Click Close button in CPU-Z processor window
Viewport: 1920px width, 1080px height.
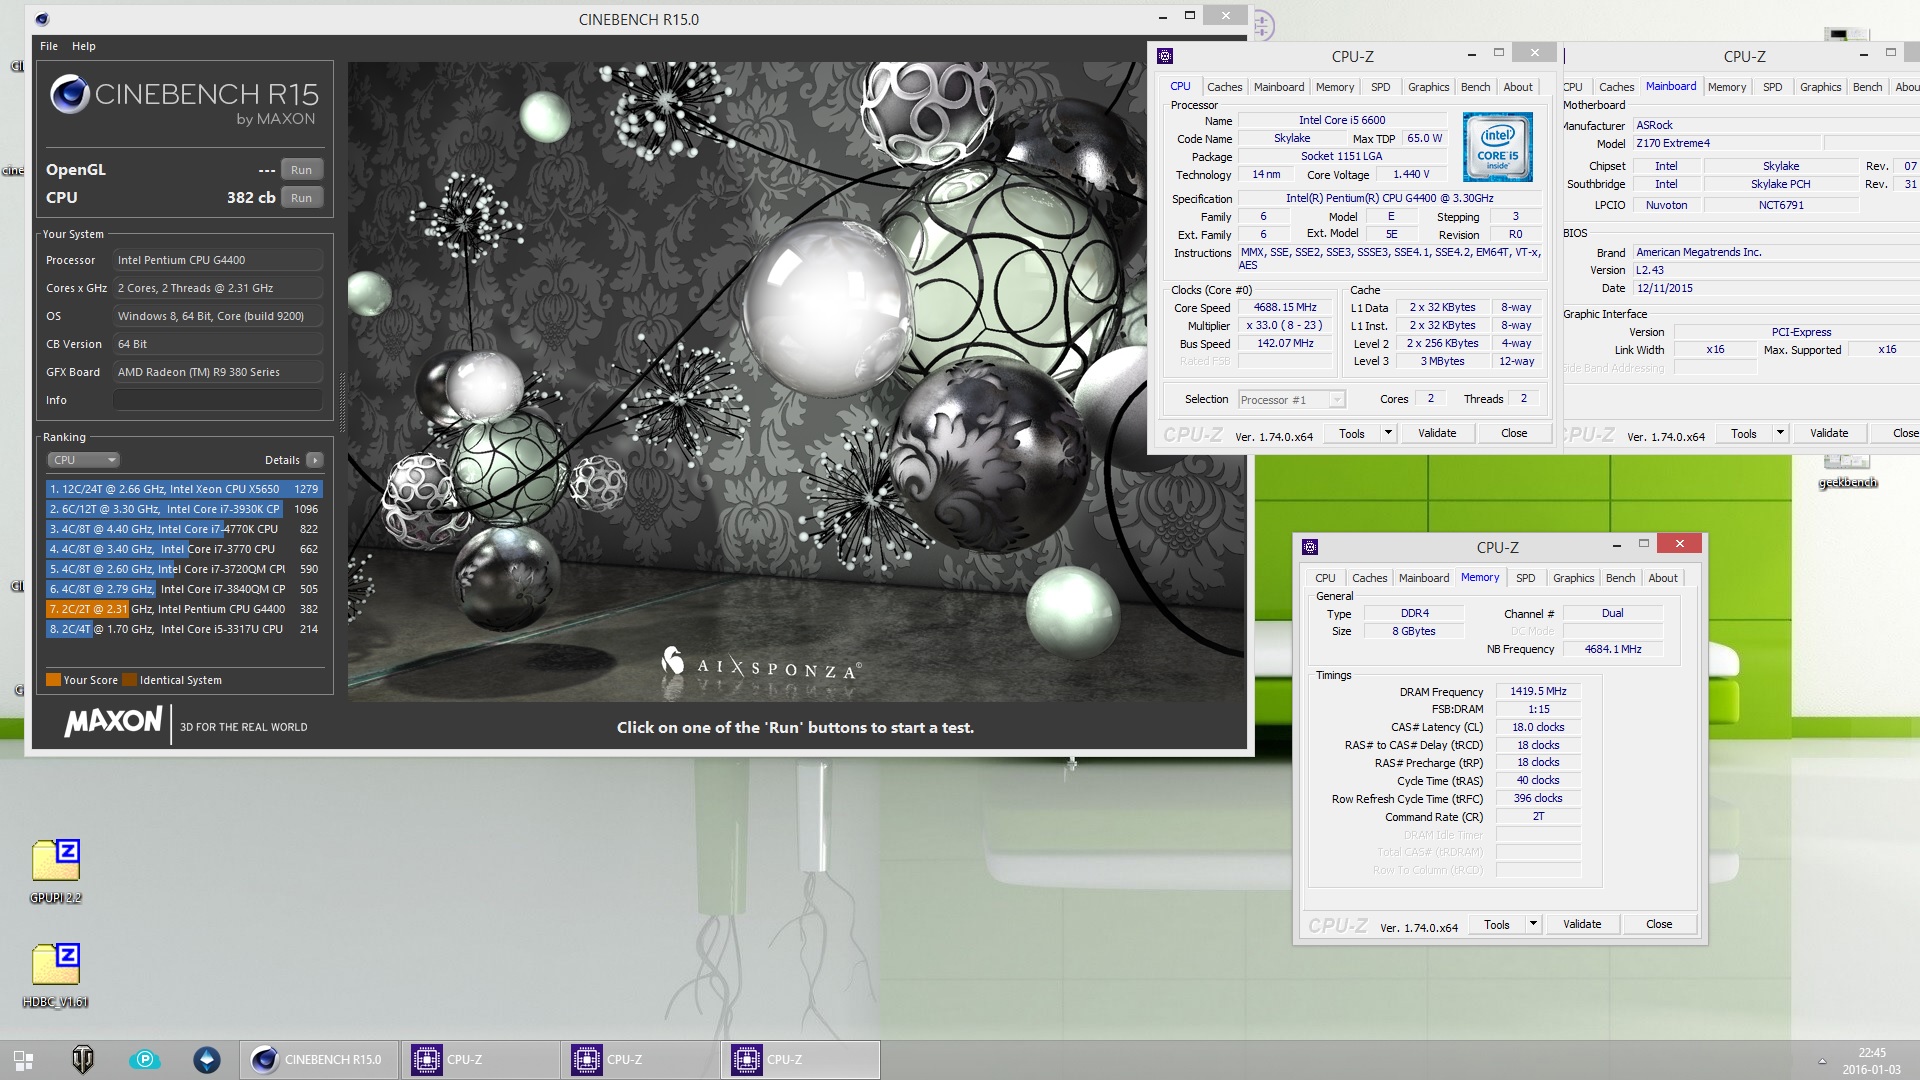[x=1514, y=433]
